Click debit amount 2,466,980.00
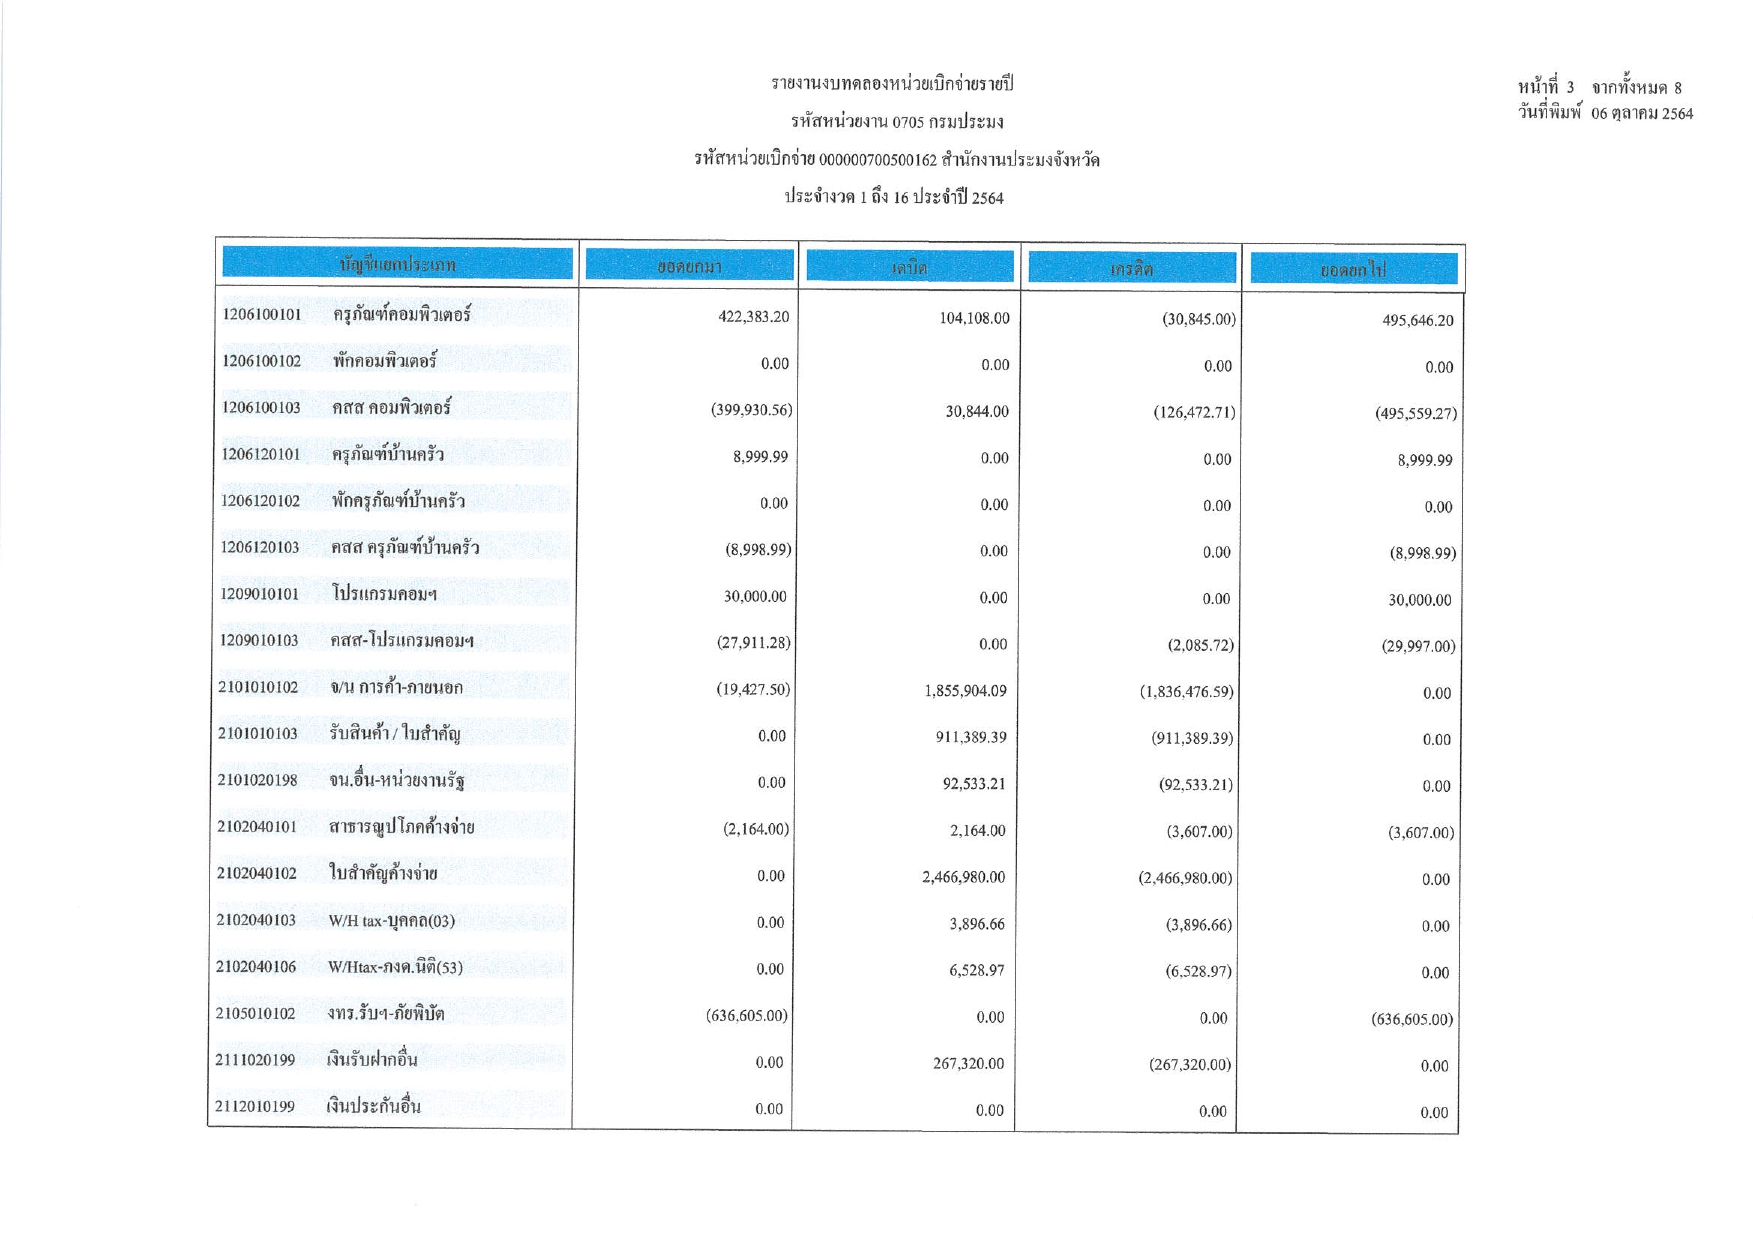The image size is (1753, 1240). point(963,877)
